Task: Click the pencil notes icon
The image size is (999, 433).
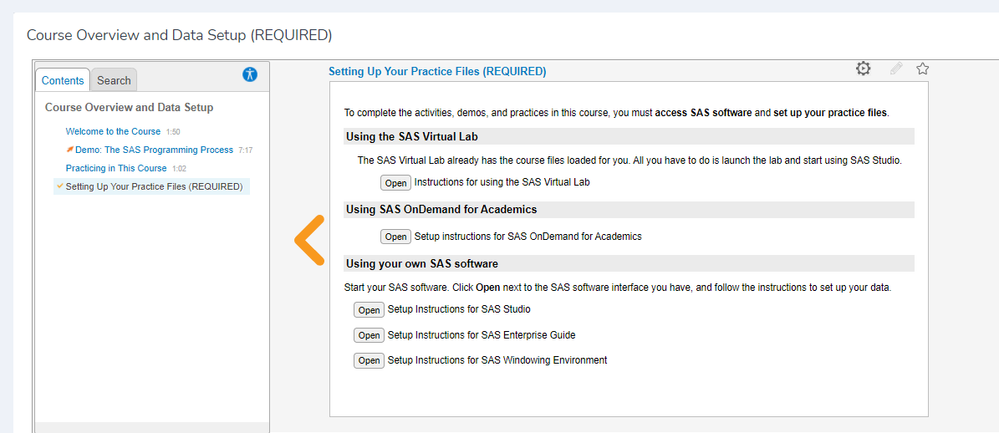Action: point(896,69)
